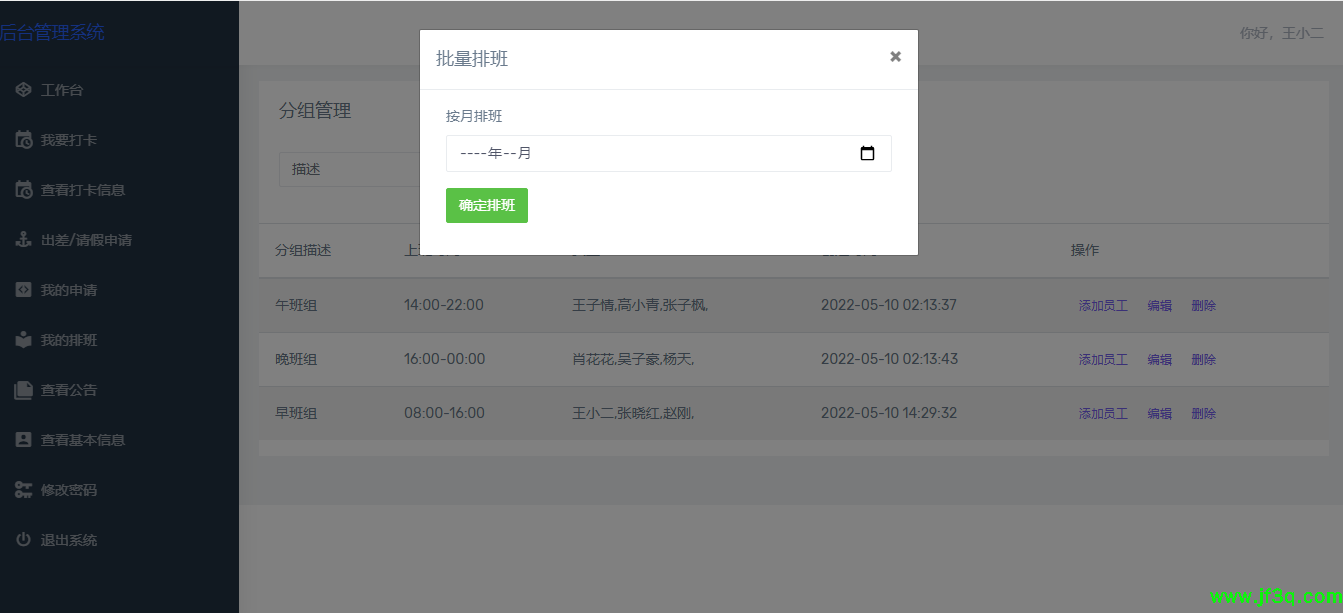This screenshot has height=613, width=1343.
Task: Click the workbench icon in the sidebar
Action: pyautogui.click(x=24, y=90)
